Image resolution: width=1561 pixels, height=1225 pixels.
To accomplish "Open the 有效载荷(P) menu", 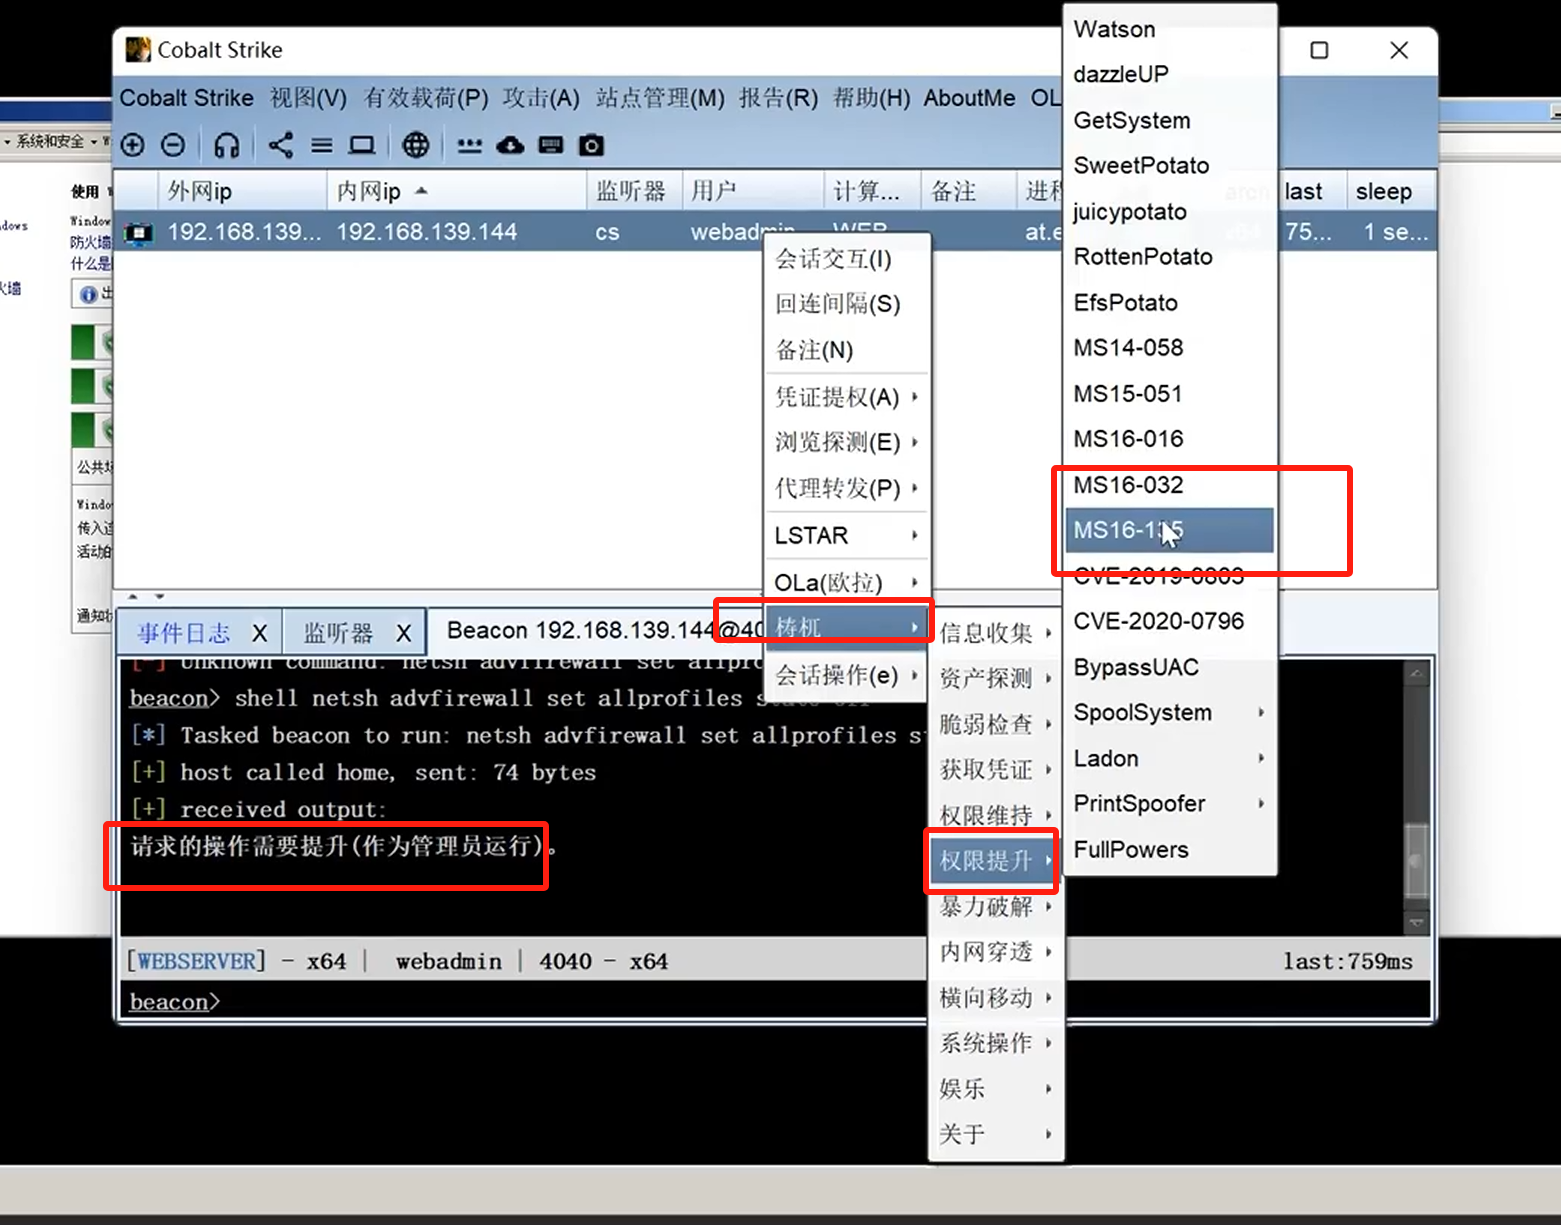I will (426, 98).
